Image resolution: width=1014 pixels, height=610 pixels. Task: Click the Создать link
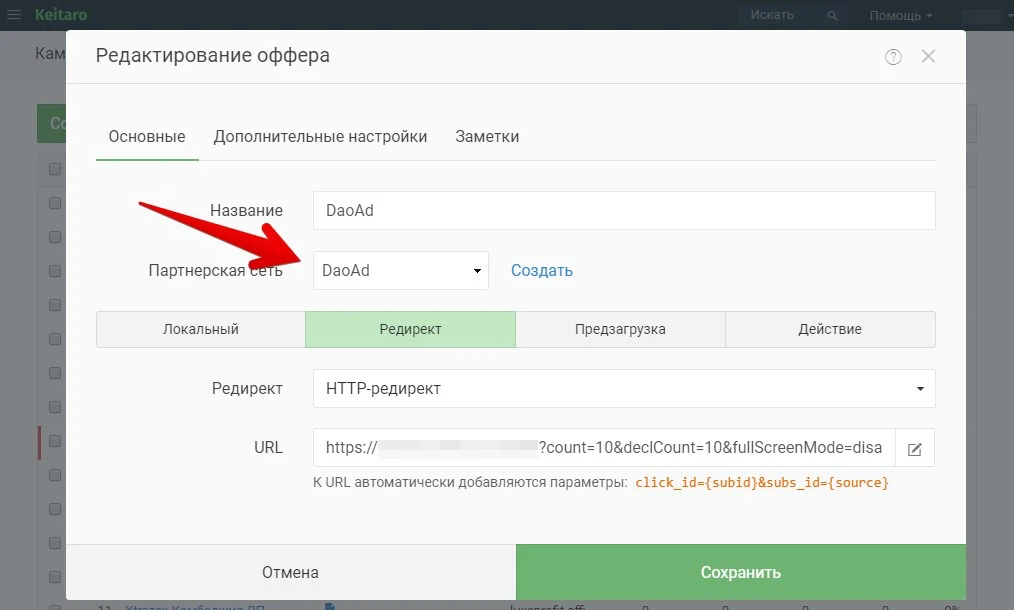point(542,270)
